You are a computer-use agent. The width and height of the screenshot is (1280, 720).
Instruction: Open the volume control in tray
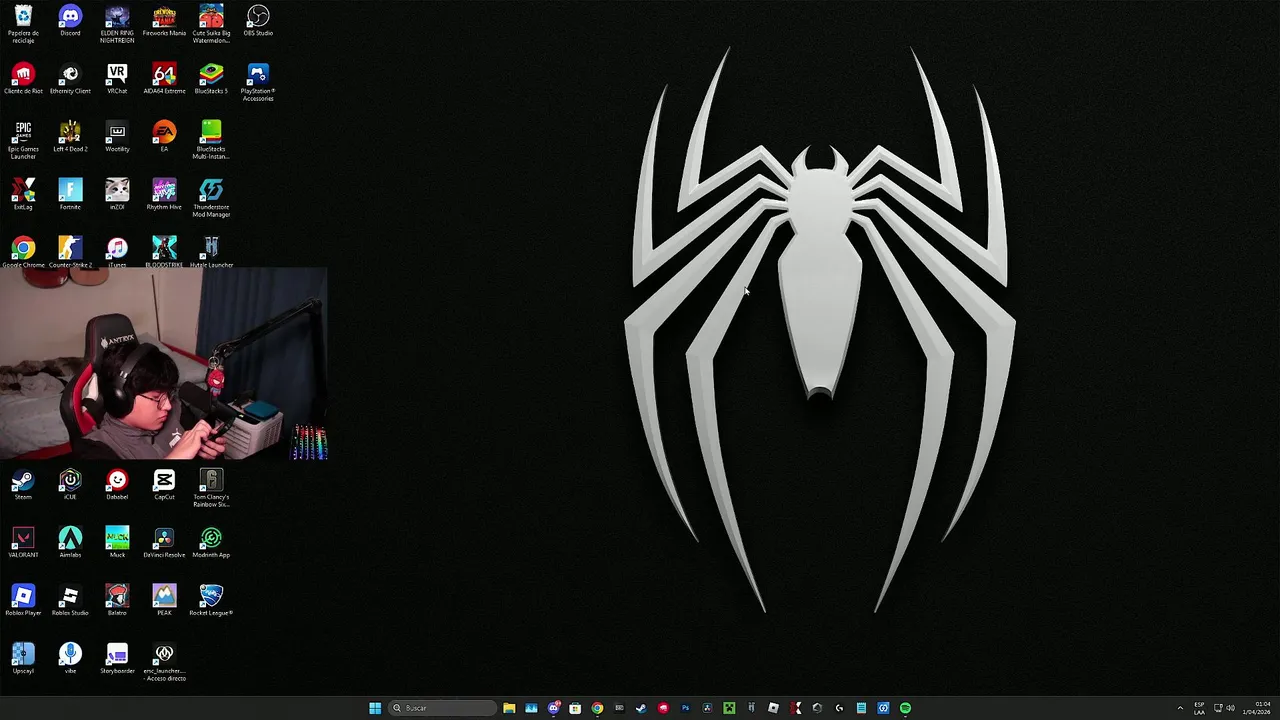coord(1230,708)
